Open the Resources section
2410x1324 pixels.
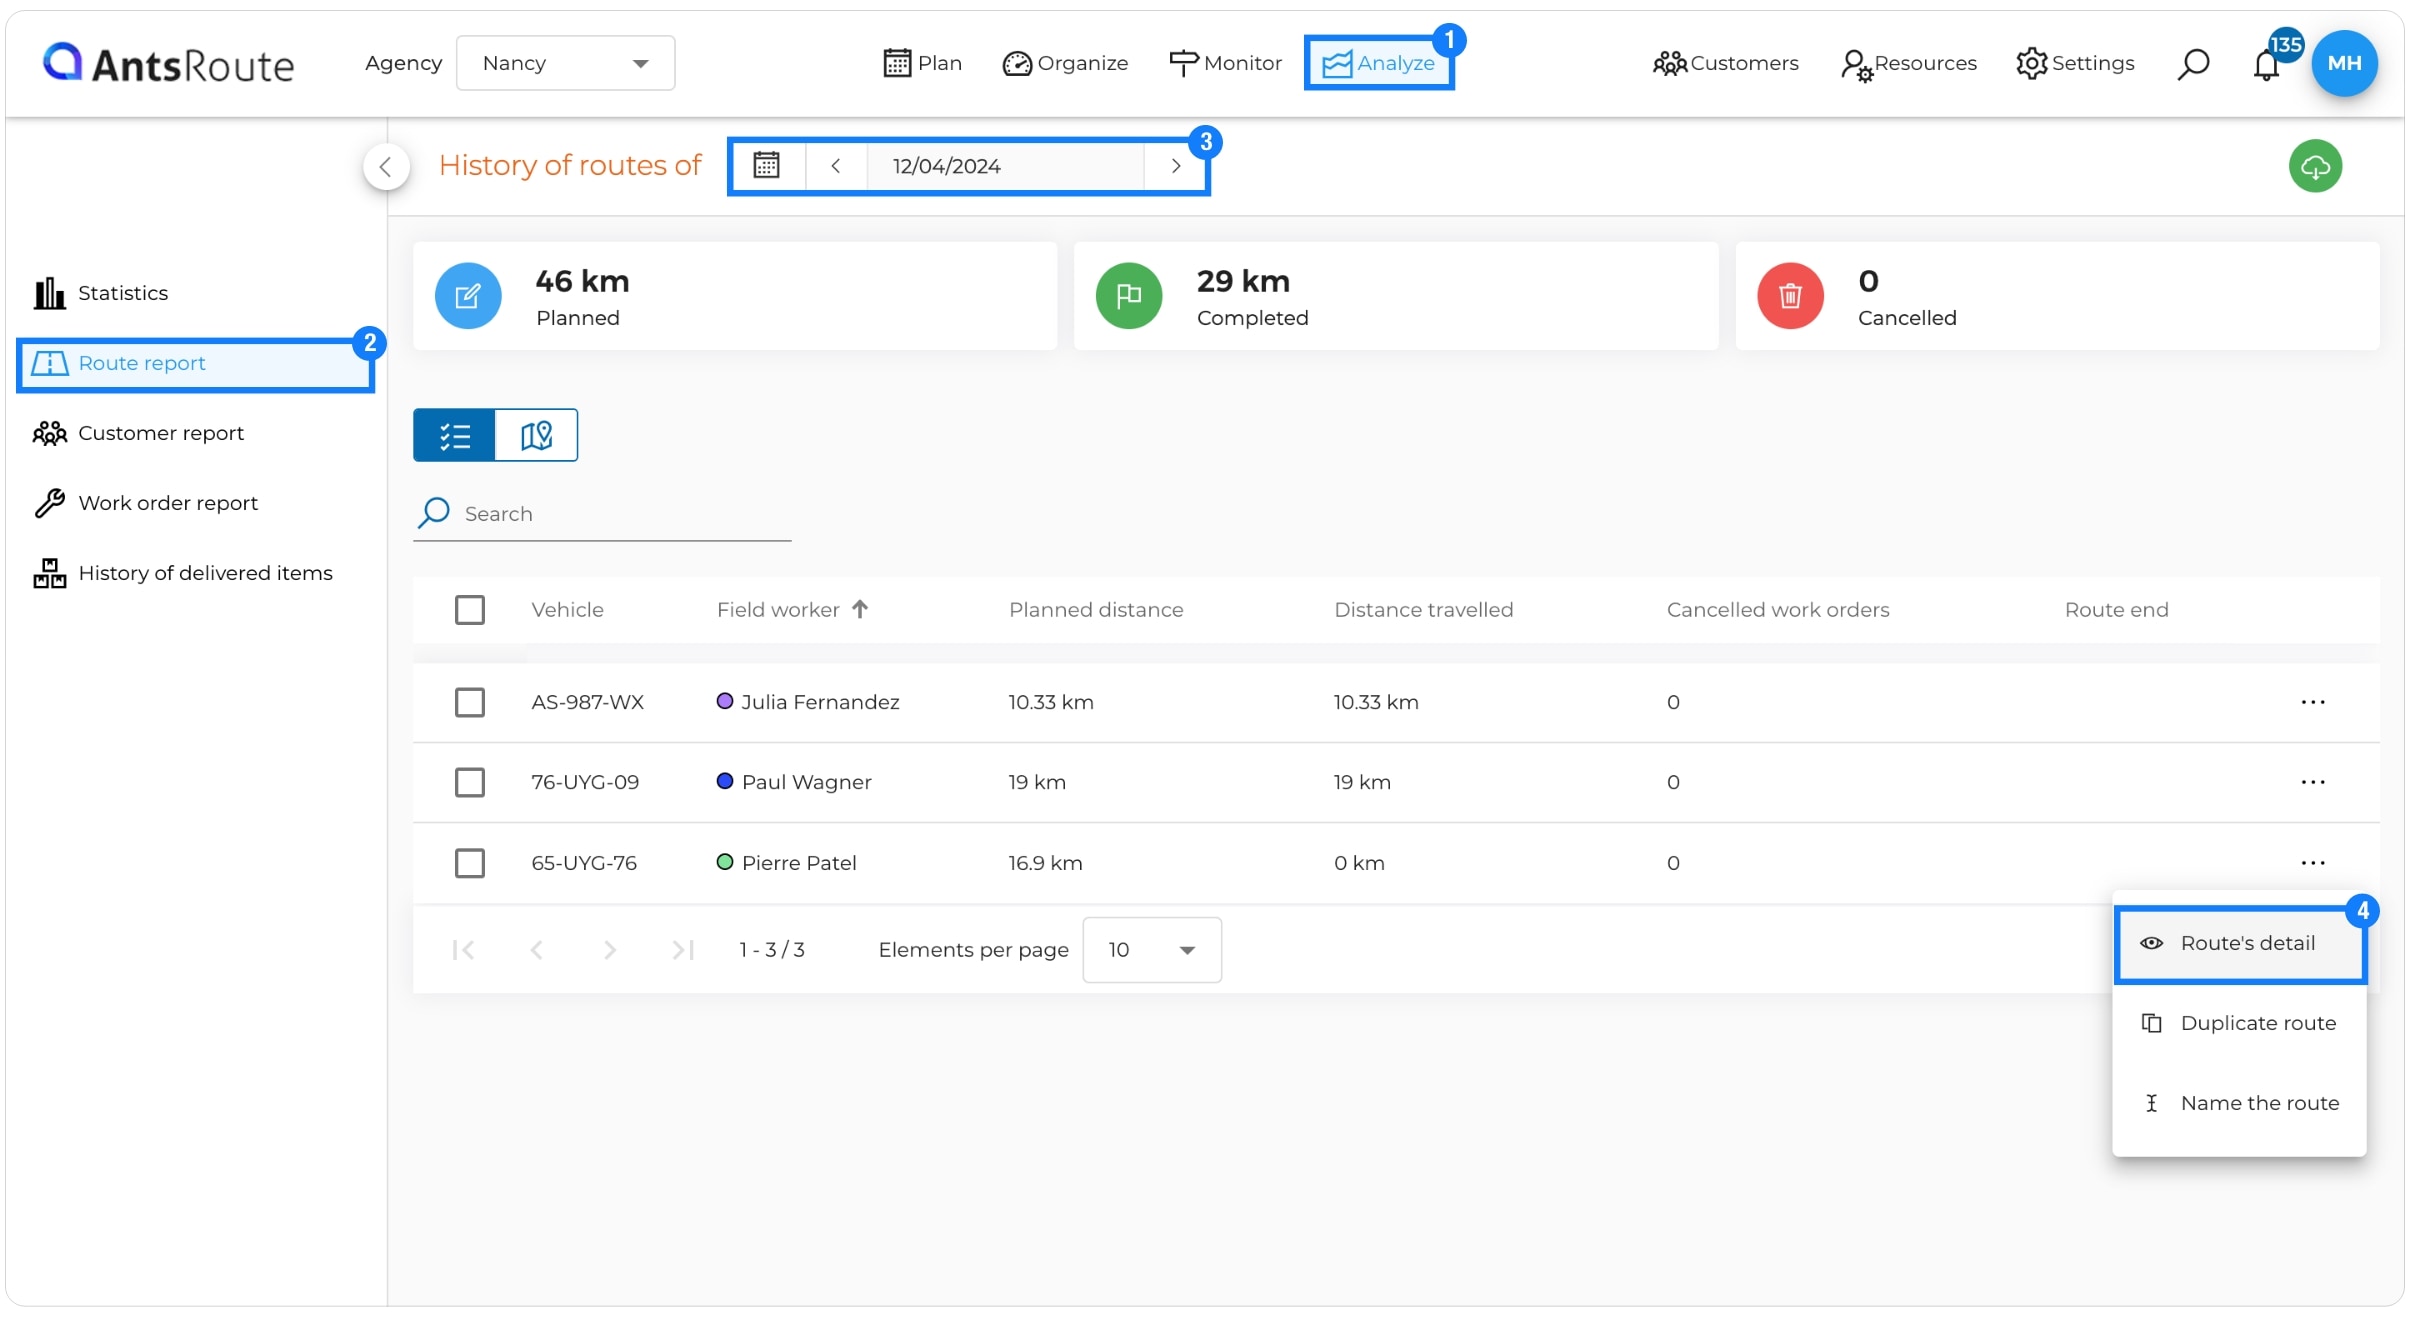(1909, 63)
